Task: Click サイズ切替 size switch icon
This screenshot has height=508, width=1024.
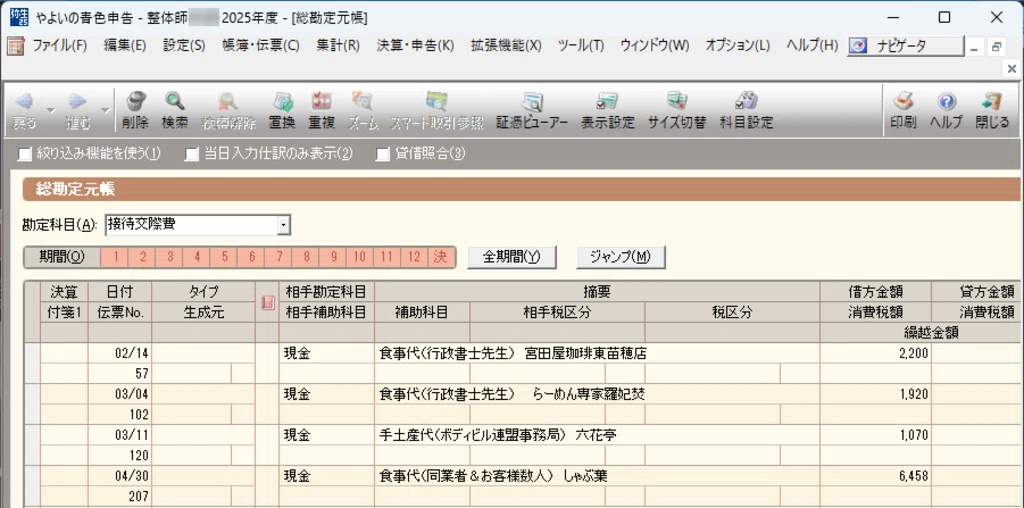Action: (677, 101)
